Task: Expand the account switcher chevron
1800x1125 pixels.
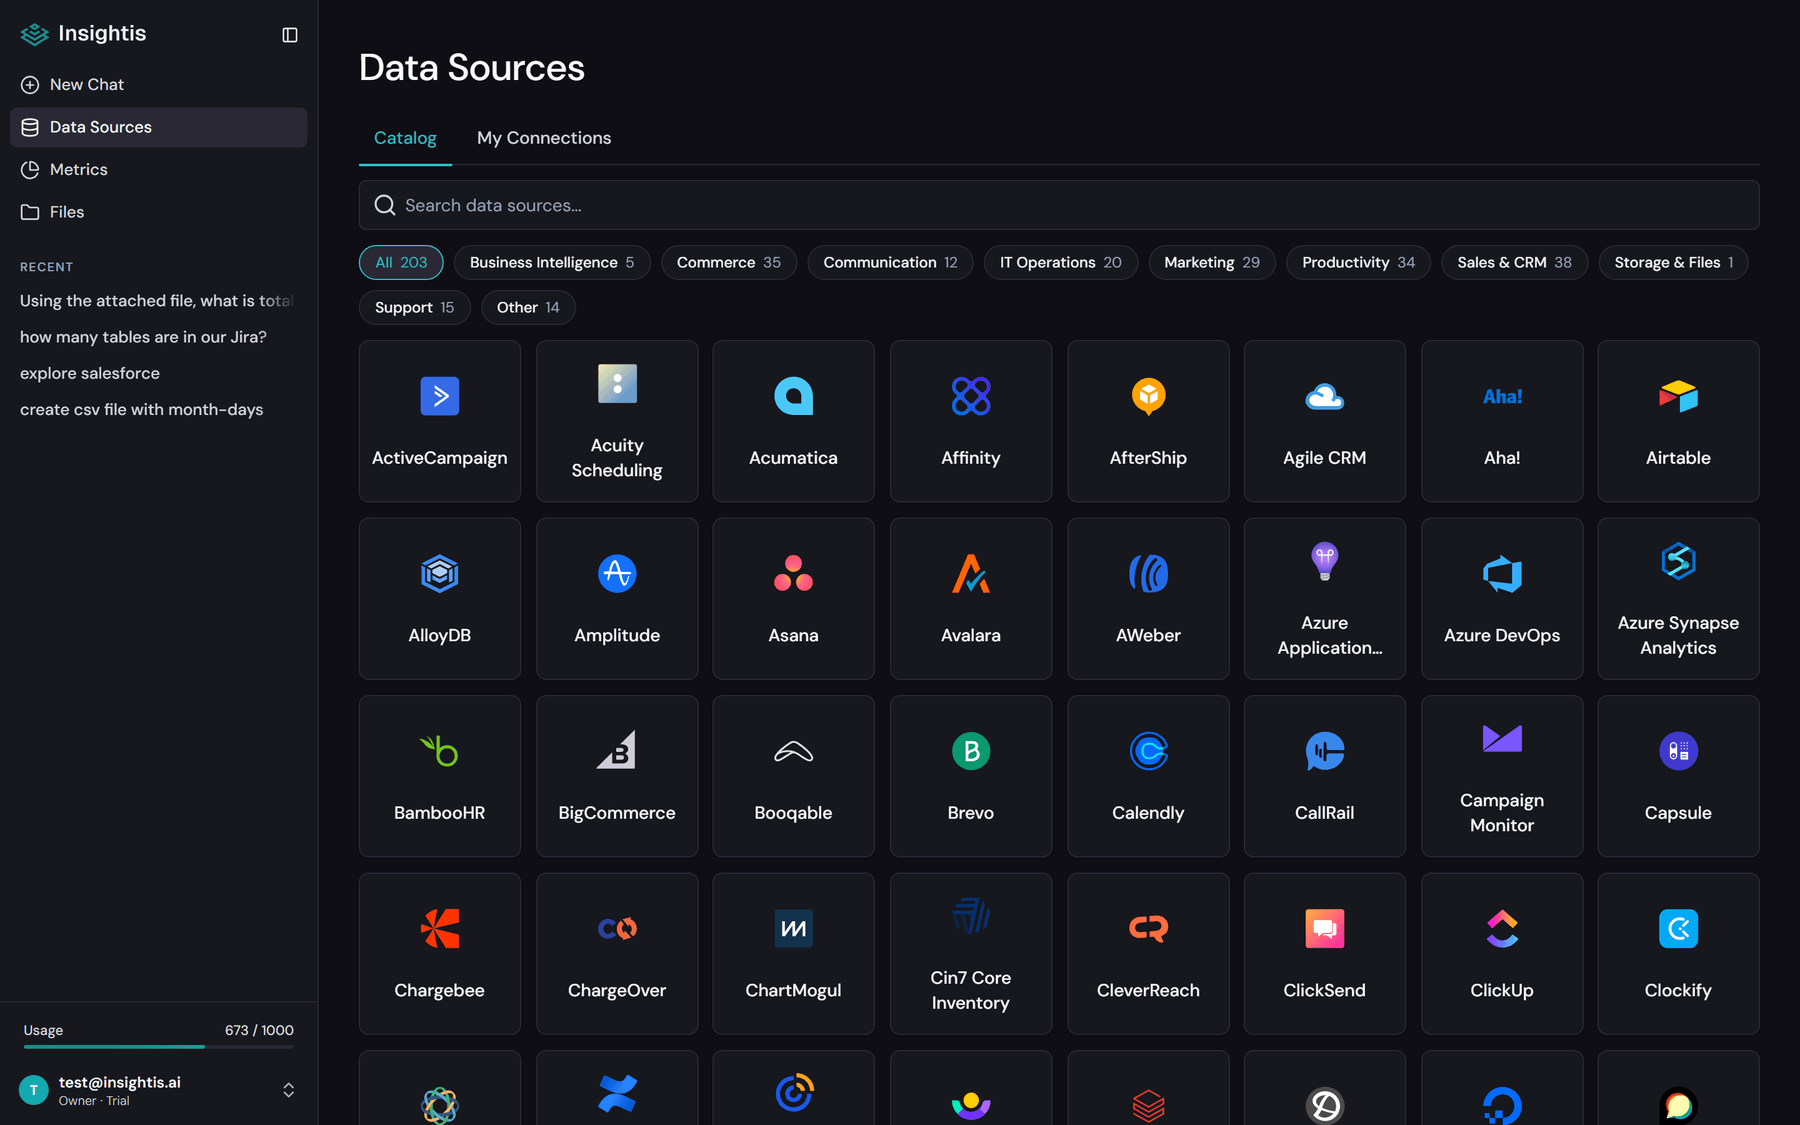Action: pyautogui.click(x=288, y=1090)
